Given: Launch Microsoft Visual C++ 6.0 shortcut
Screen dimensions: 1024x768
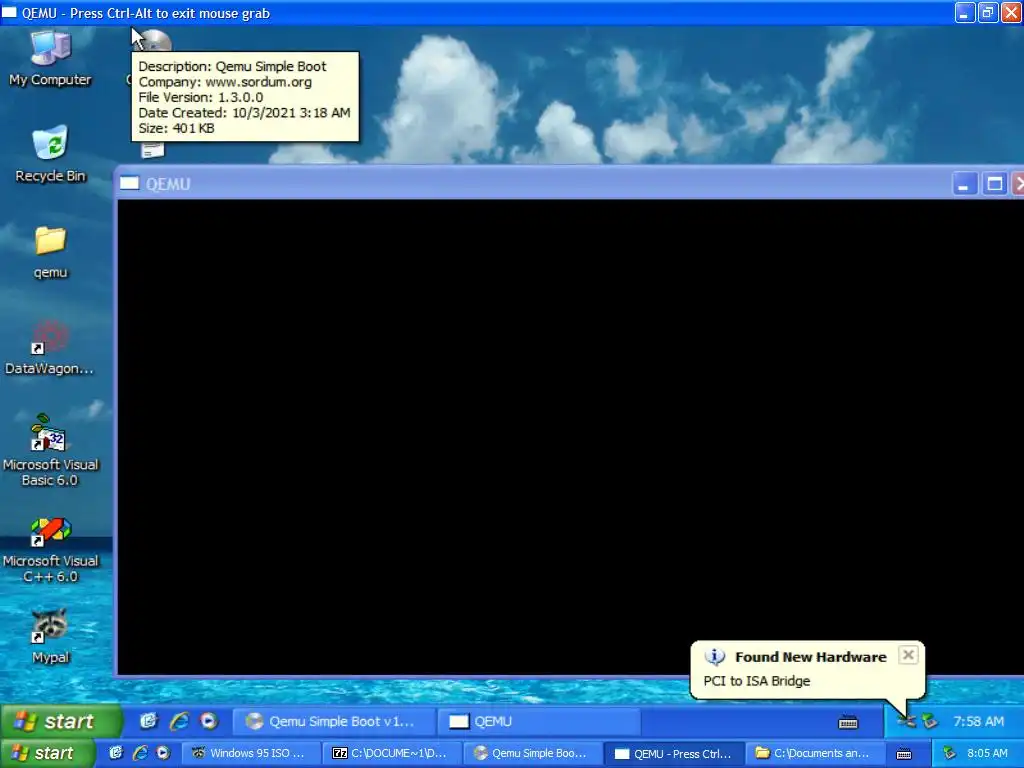Looking at the screenshot, I should 50,550.
